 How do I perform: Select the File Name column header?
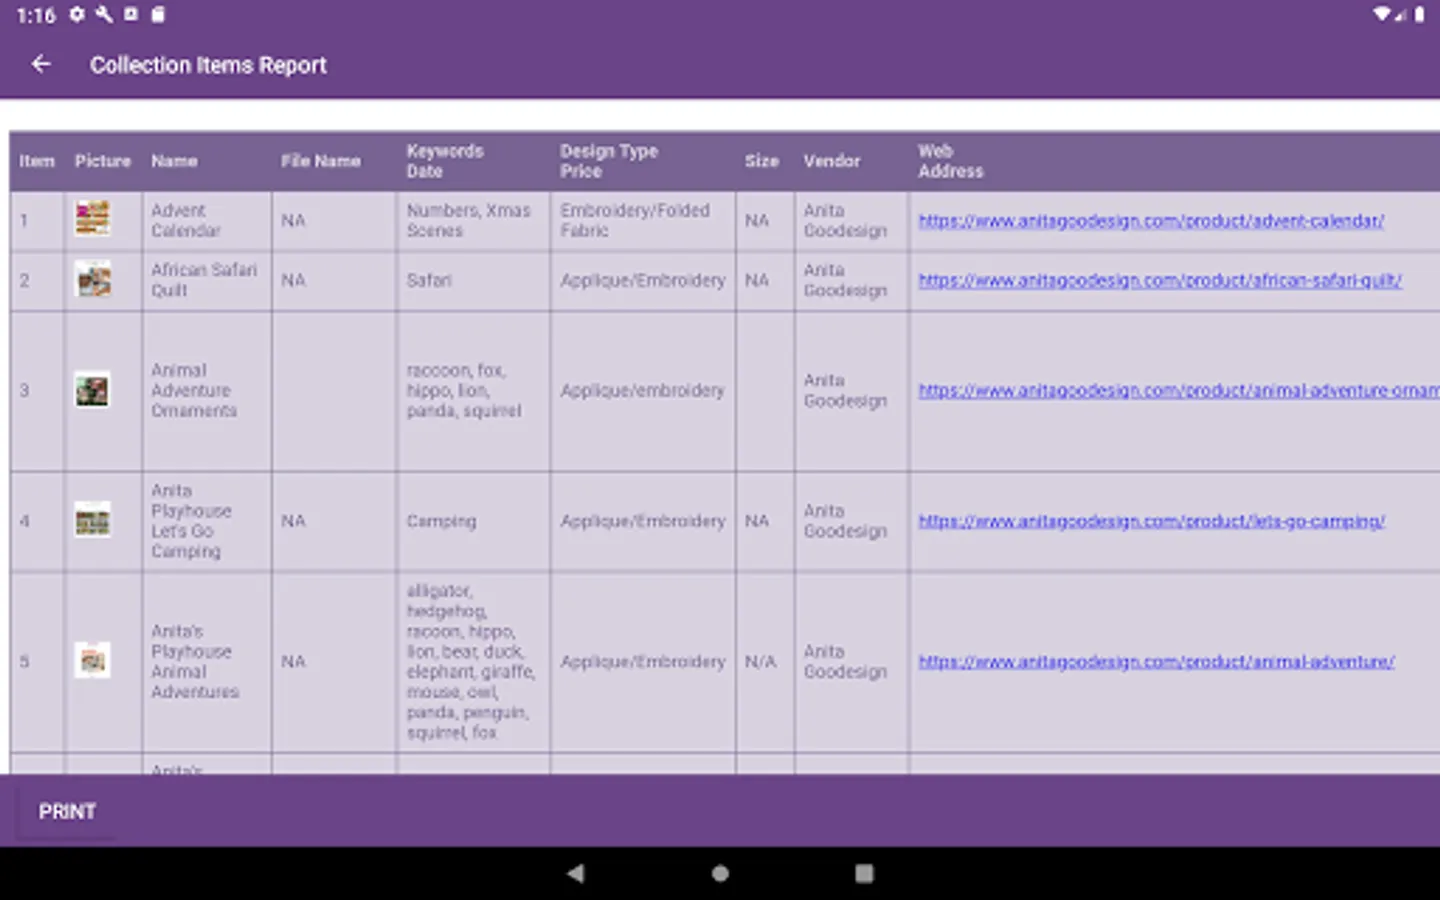[x=334, y=161]
